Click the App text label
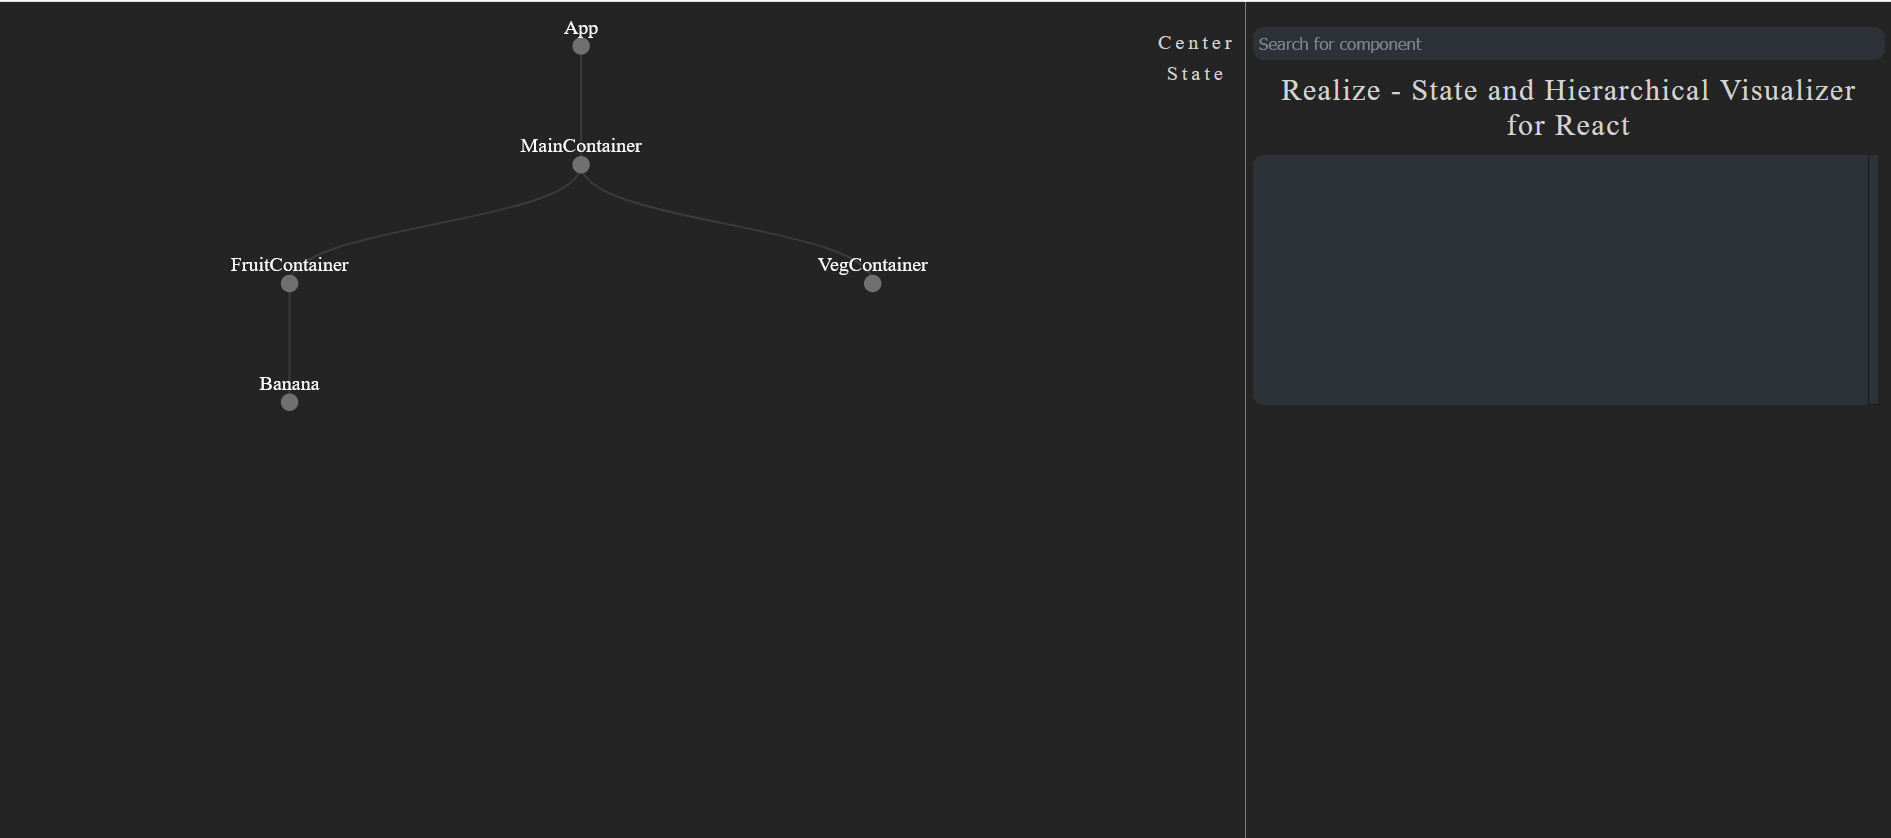 point(581,28)
